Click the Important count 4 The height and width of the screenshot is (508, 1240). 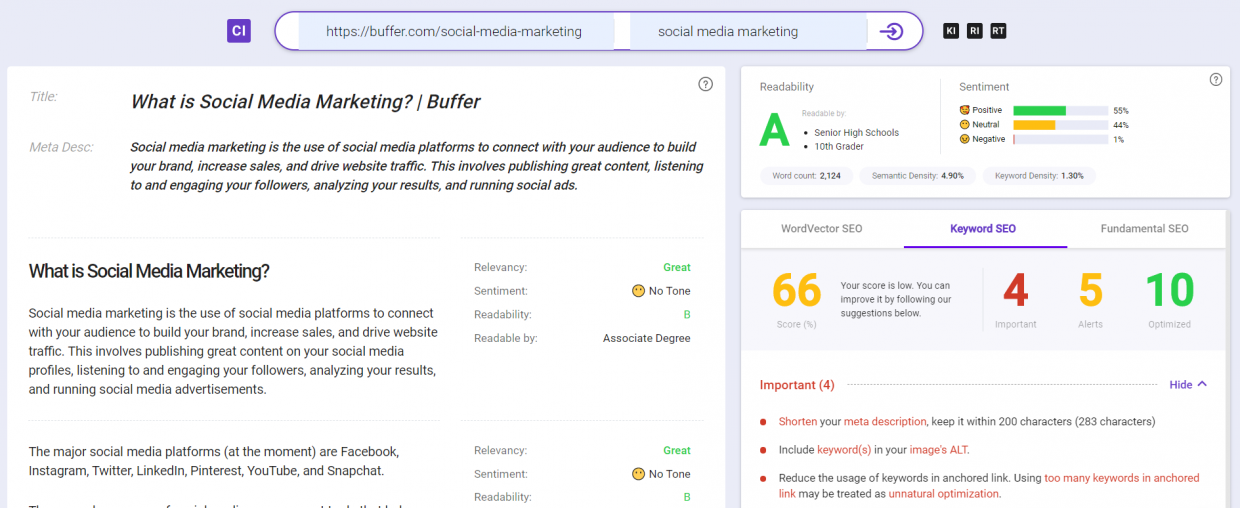pyautogui.click(x=1015, y=291)
